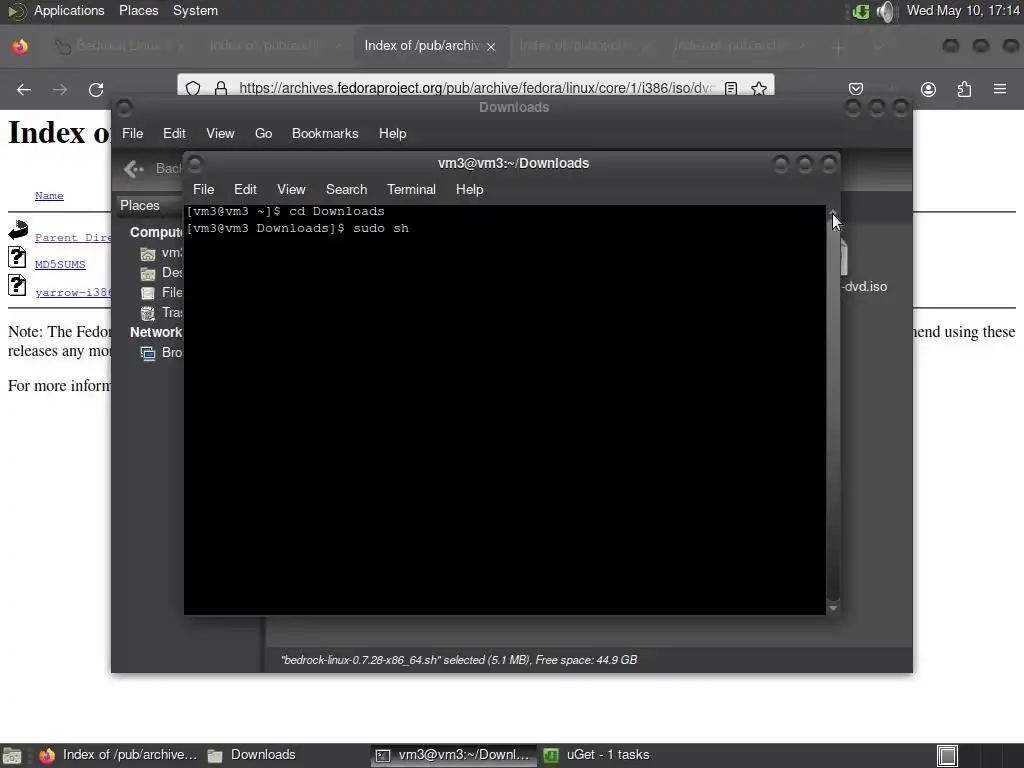Screen dimensions: 1024x768
Task: Click the Firefox URL address field
Action: click(x=476, y=88)
